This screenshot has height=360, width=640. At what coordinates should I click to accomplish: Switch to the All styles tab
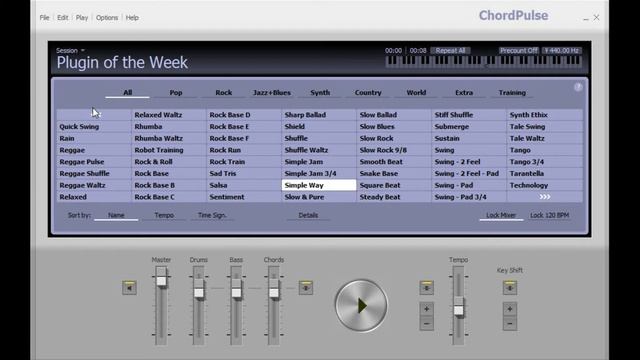pos(127,93)
